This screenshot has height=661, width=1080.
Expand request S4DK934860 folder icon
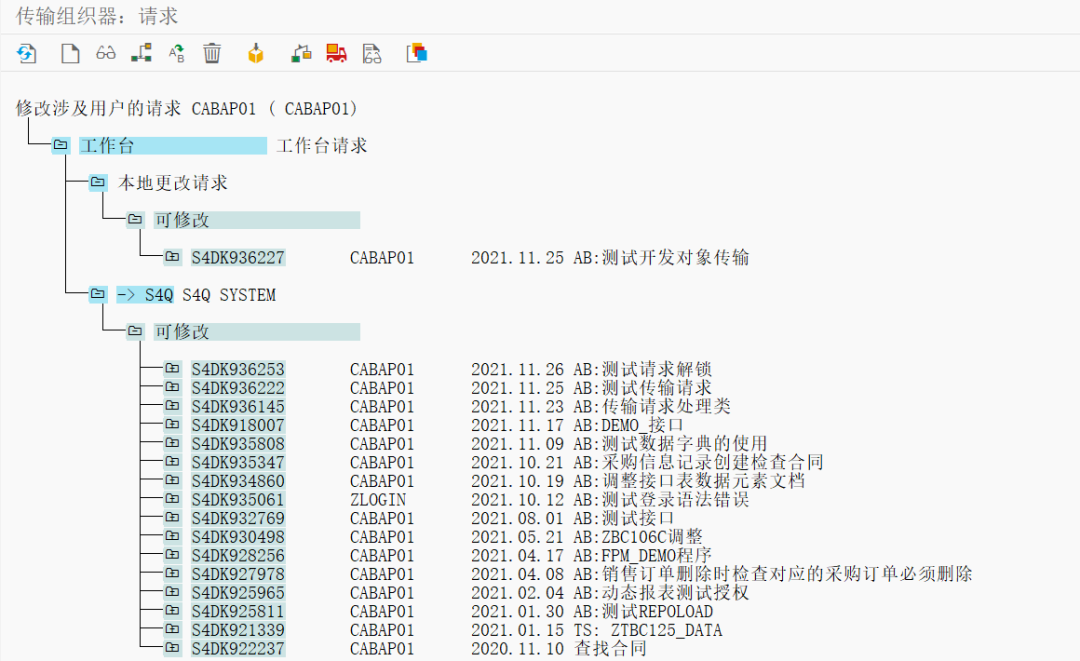[172, 480]
